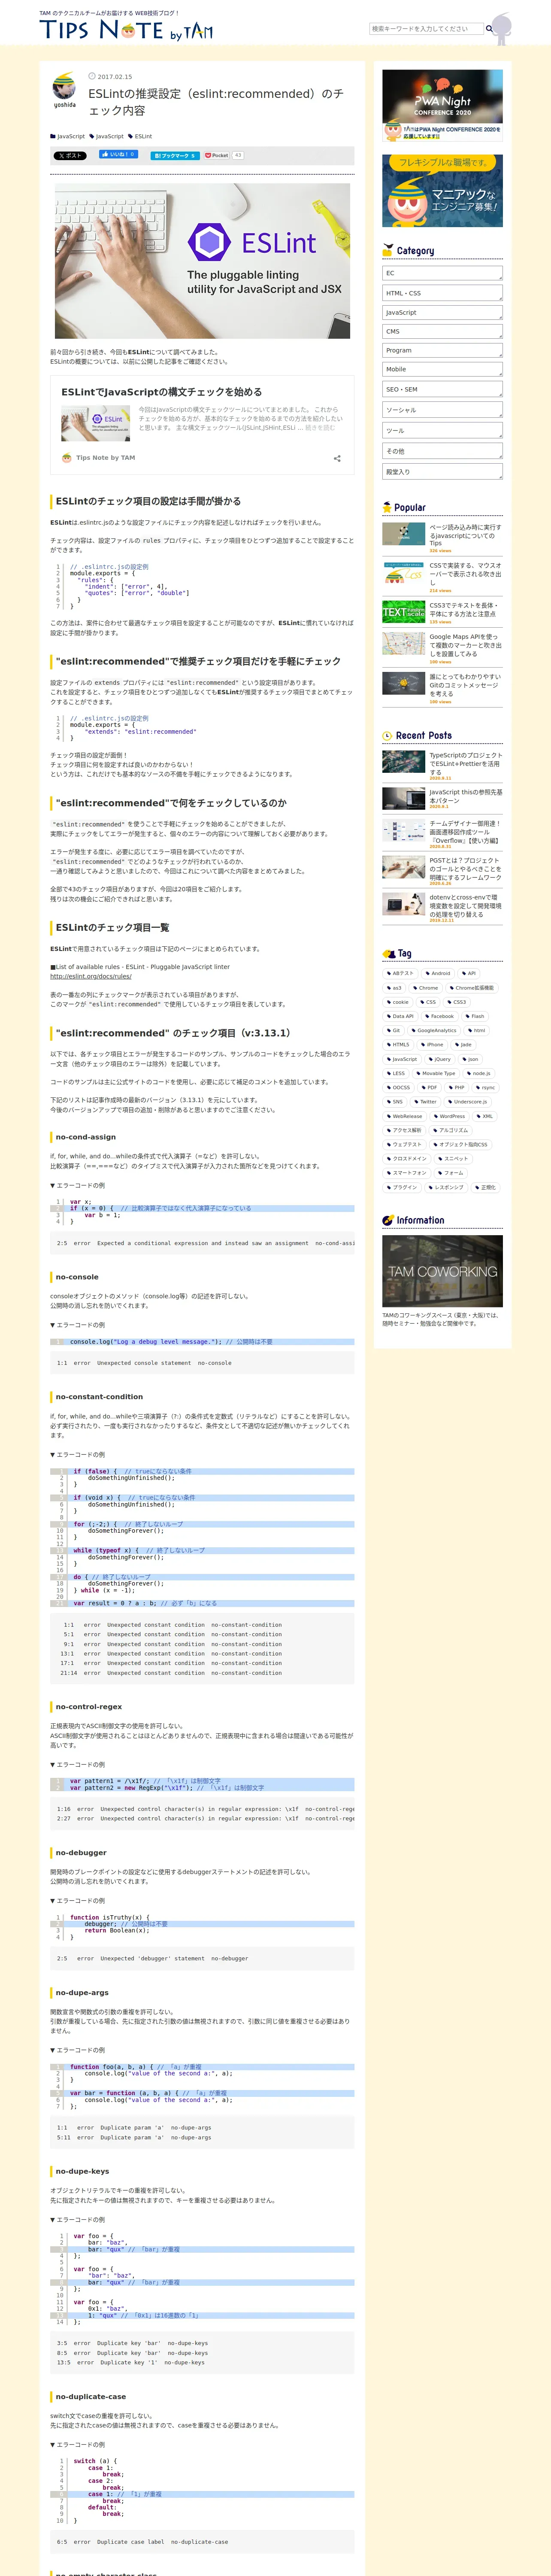Open recent post about Overflow tool
The image size is (551, 2576).
click(x=465, y=832)
